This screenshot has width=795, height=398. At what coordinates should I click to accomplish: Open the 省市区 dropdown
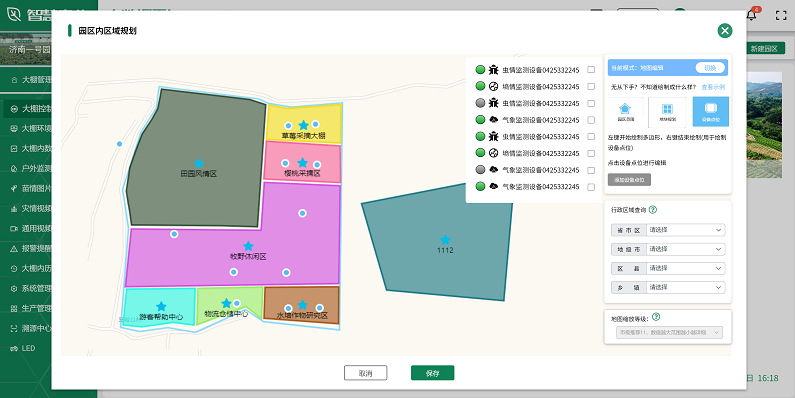click(x=685, y=230)
